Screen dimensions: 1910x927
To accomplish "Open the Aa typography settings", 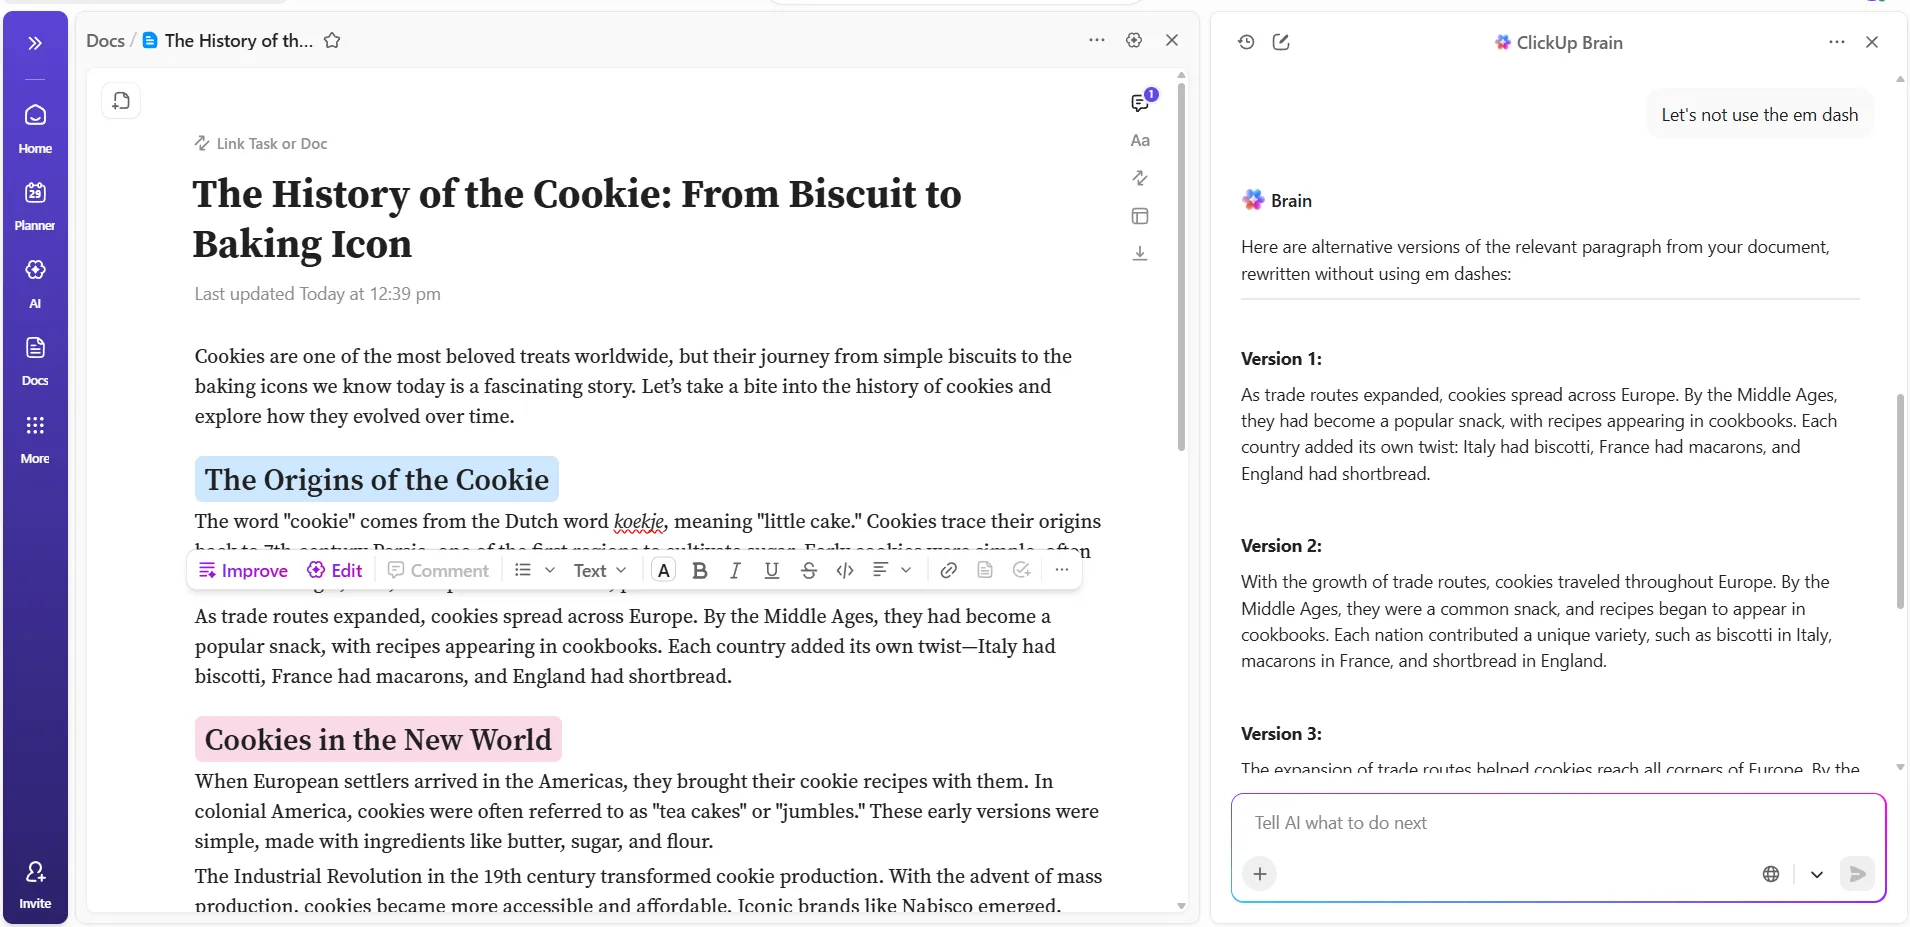I will click(1140, 141).
